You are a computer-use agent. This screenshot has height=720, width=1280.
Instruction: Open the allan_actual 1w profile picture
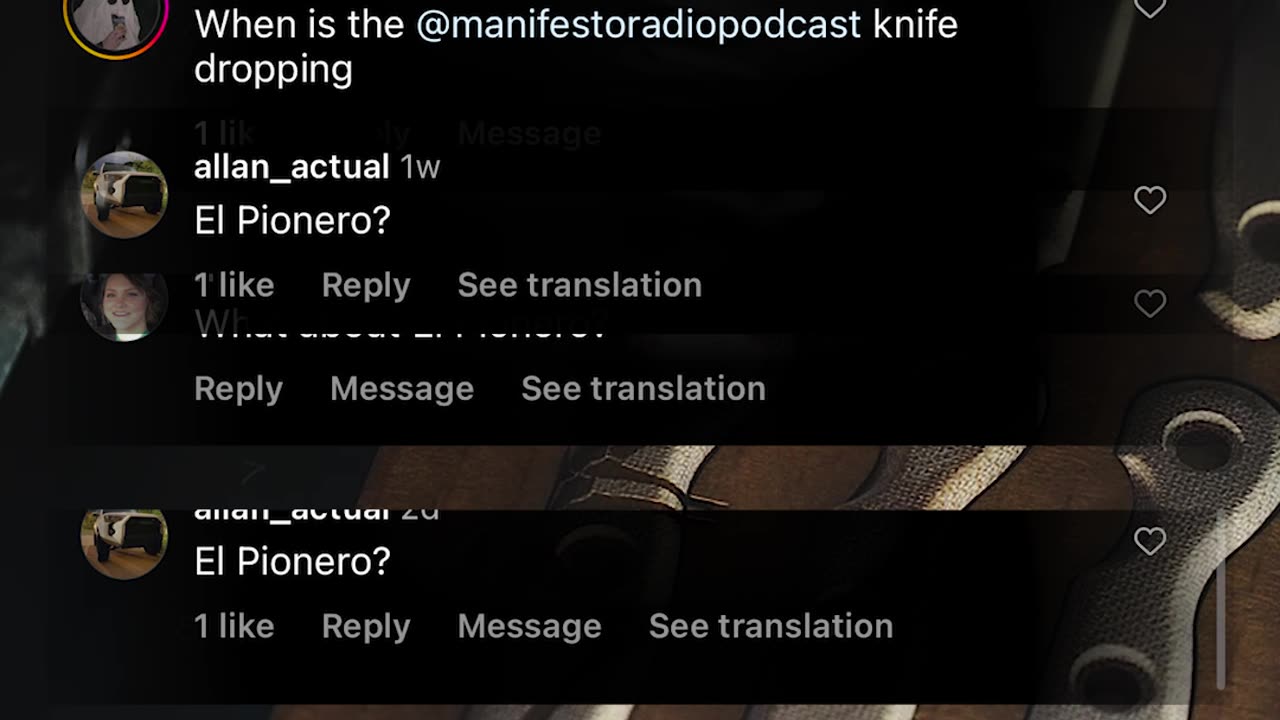(124, 194)
